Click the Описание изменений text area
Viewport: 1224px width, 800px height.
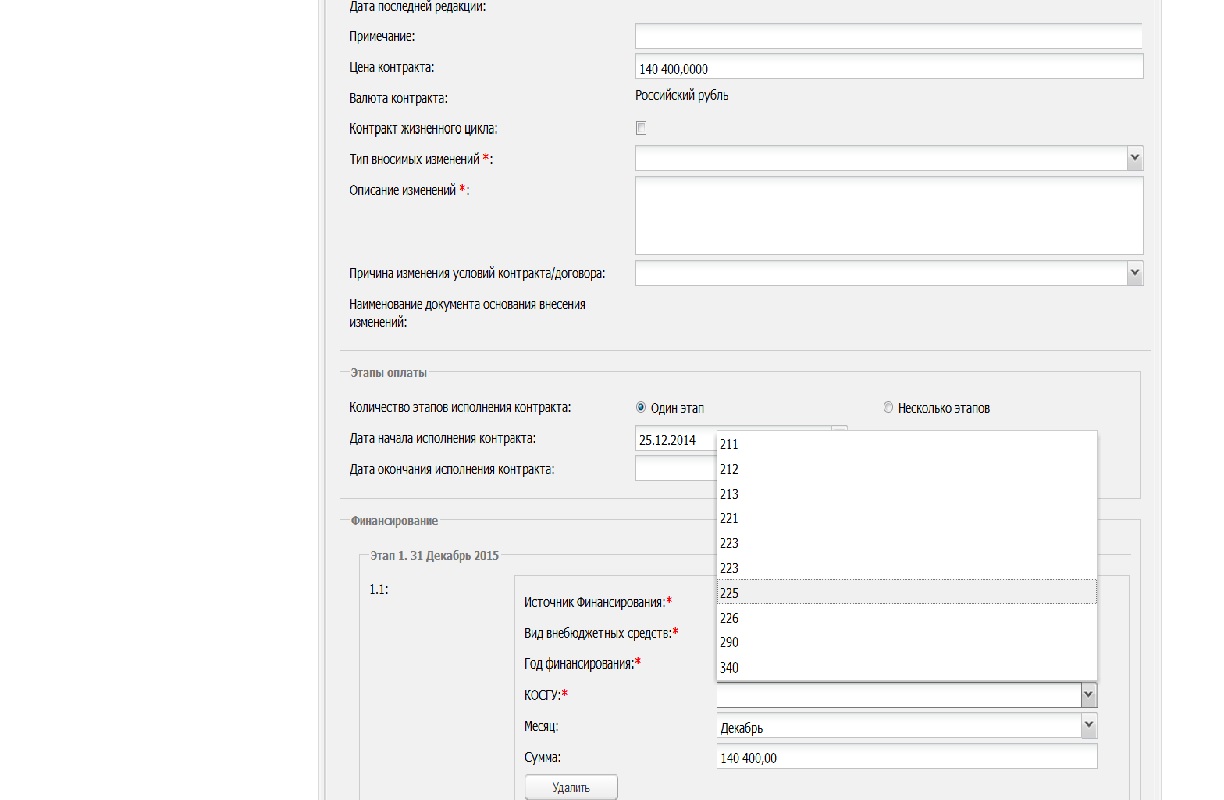[889, 216]
